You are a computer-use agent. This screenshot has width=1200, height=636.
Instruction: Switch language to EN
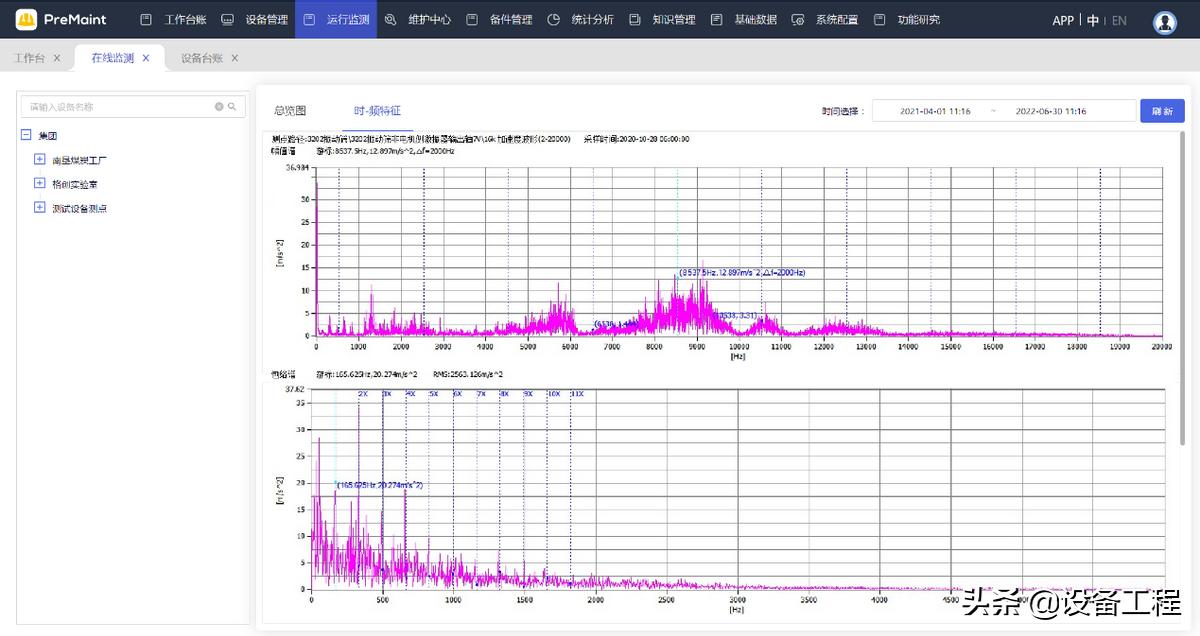[x=1119, y=20]
